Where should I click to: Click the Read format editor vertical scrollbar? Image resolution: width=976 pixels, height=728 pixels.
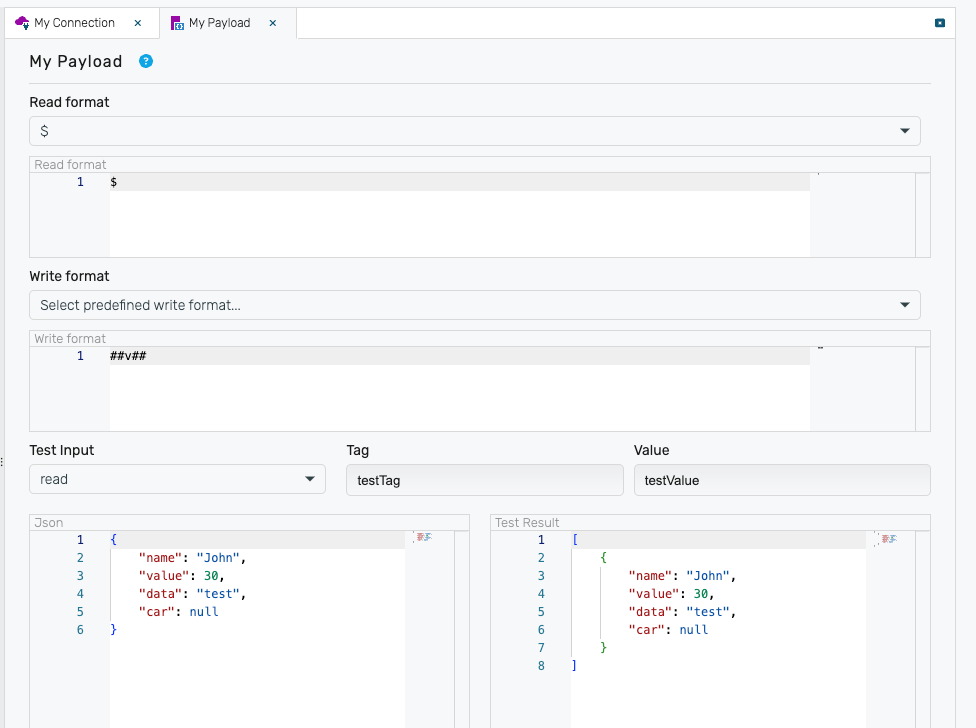point(922,215)
